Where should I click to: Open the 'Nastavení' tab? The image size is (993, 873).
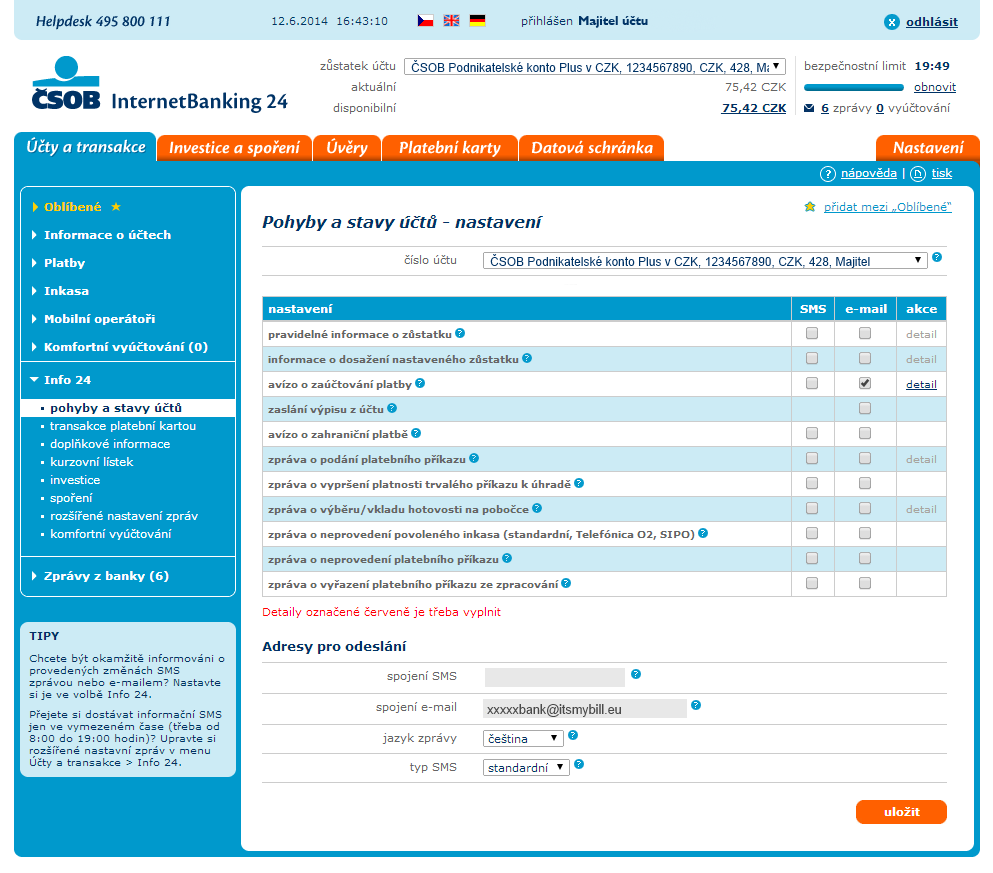pos(927,148)
